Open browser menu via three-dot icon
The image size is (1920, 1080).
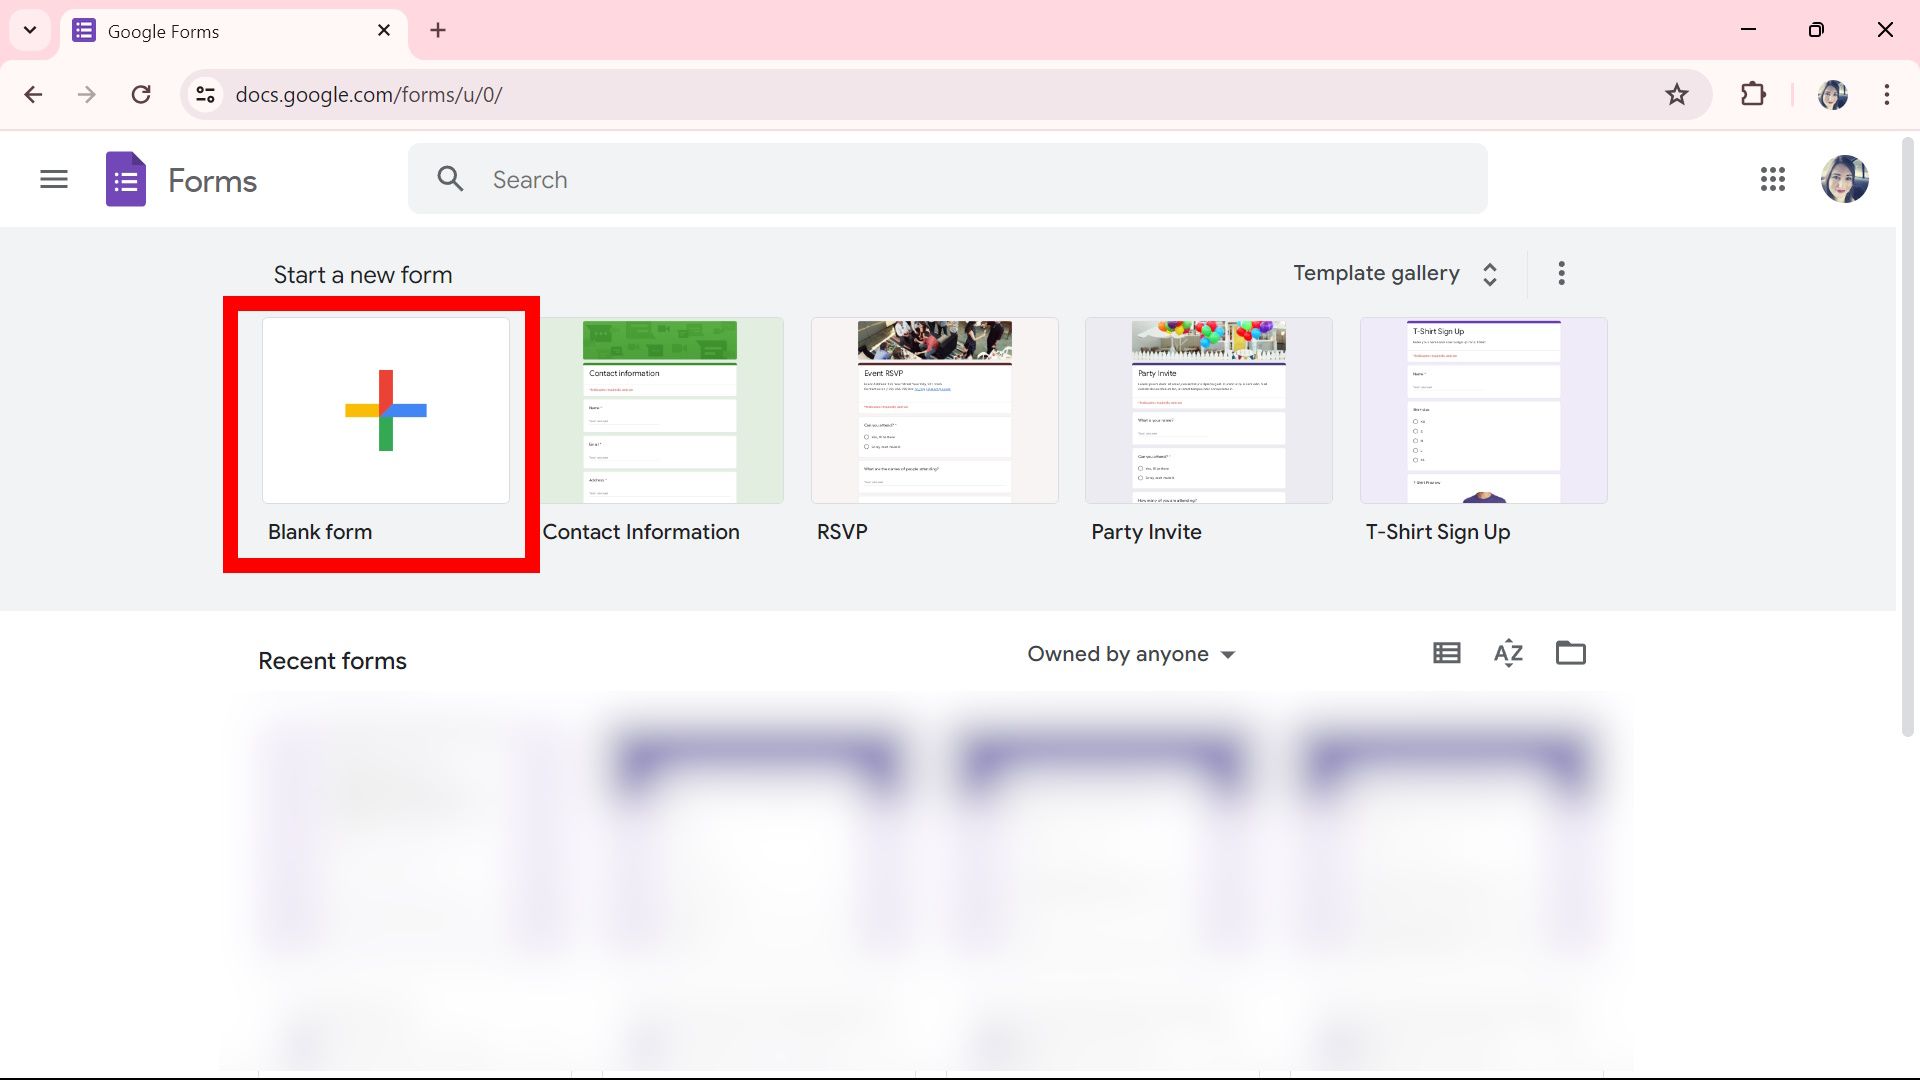pos(1887,94)
